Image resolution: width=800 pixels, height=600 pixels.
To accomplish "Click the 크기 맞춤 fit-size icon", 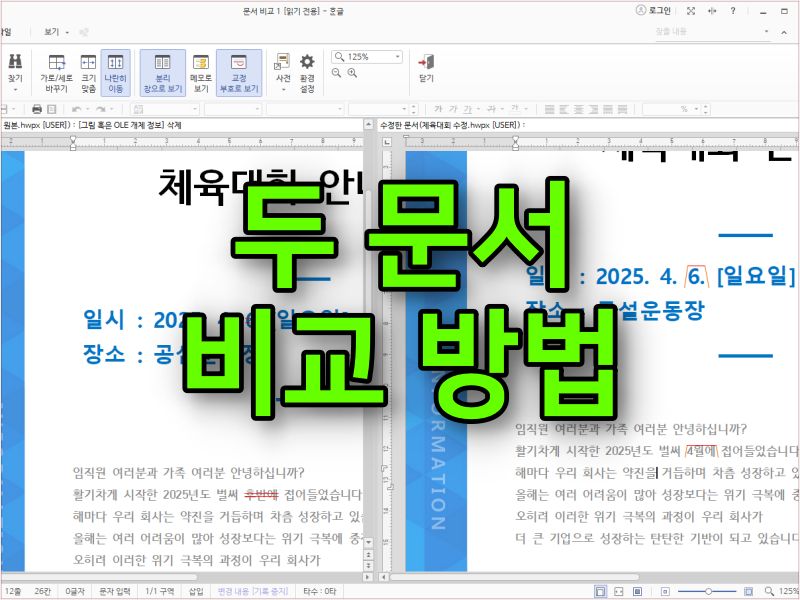I will (87, 60).
